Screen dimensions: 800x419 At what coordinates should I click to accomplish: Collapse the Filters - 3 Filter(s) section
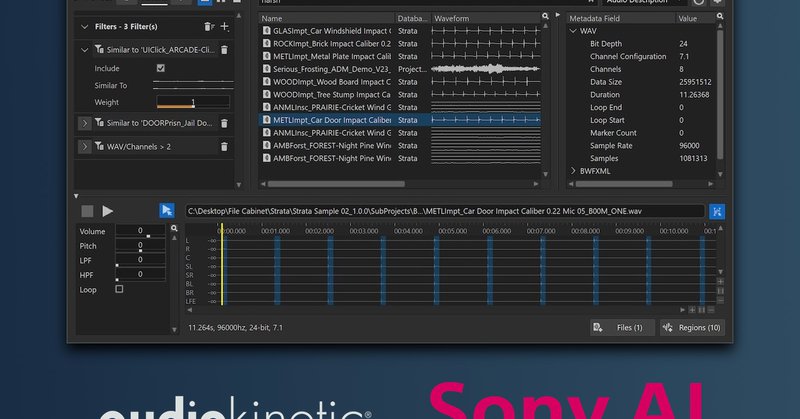point(85,27)
